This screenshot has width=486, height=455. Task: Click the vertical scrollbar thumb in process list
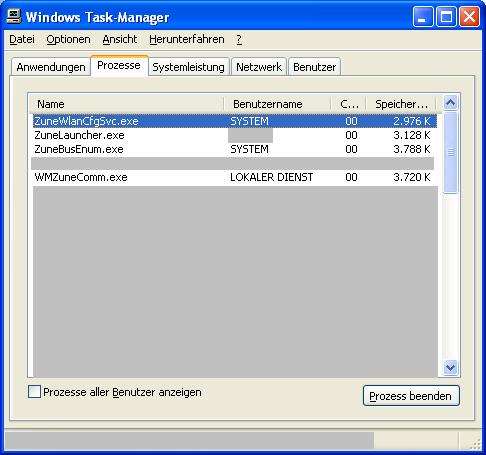[451, 152]
